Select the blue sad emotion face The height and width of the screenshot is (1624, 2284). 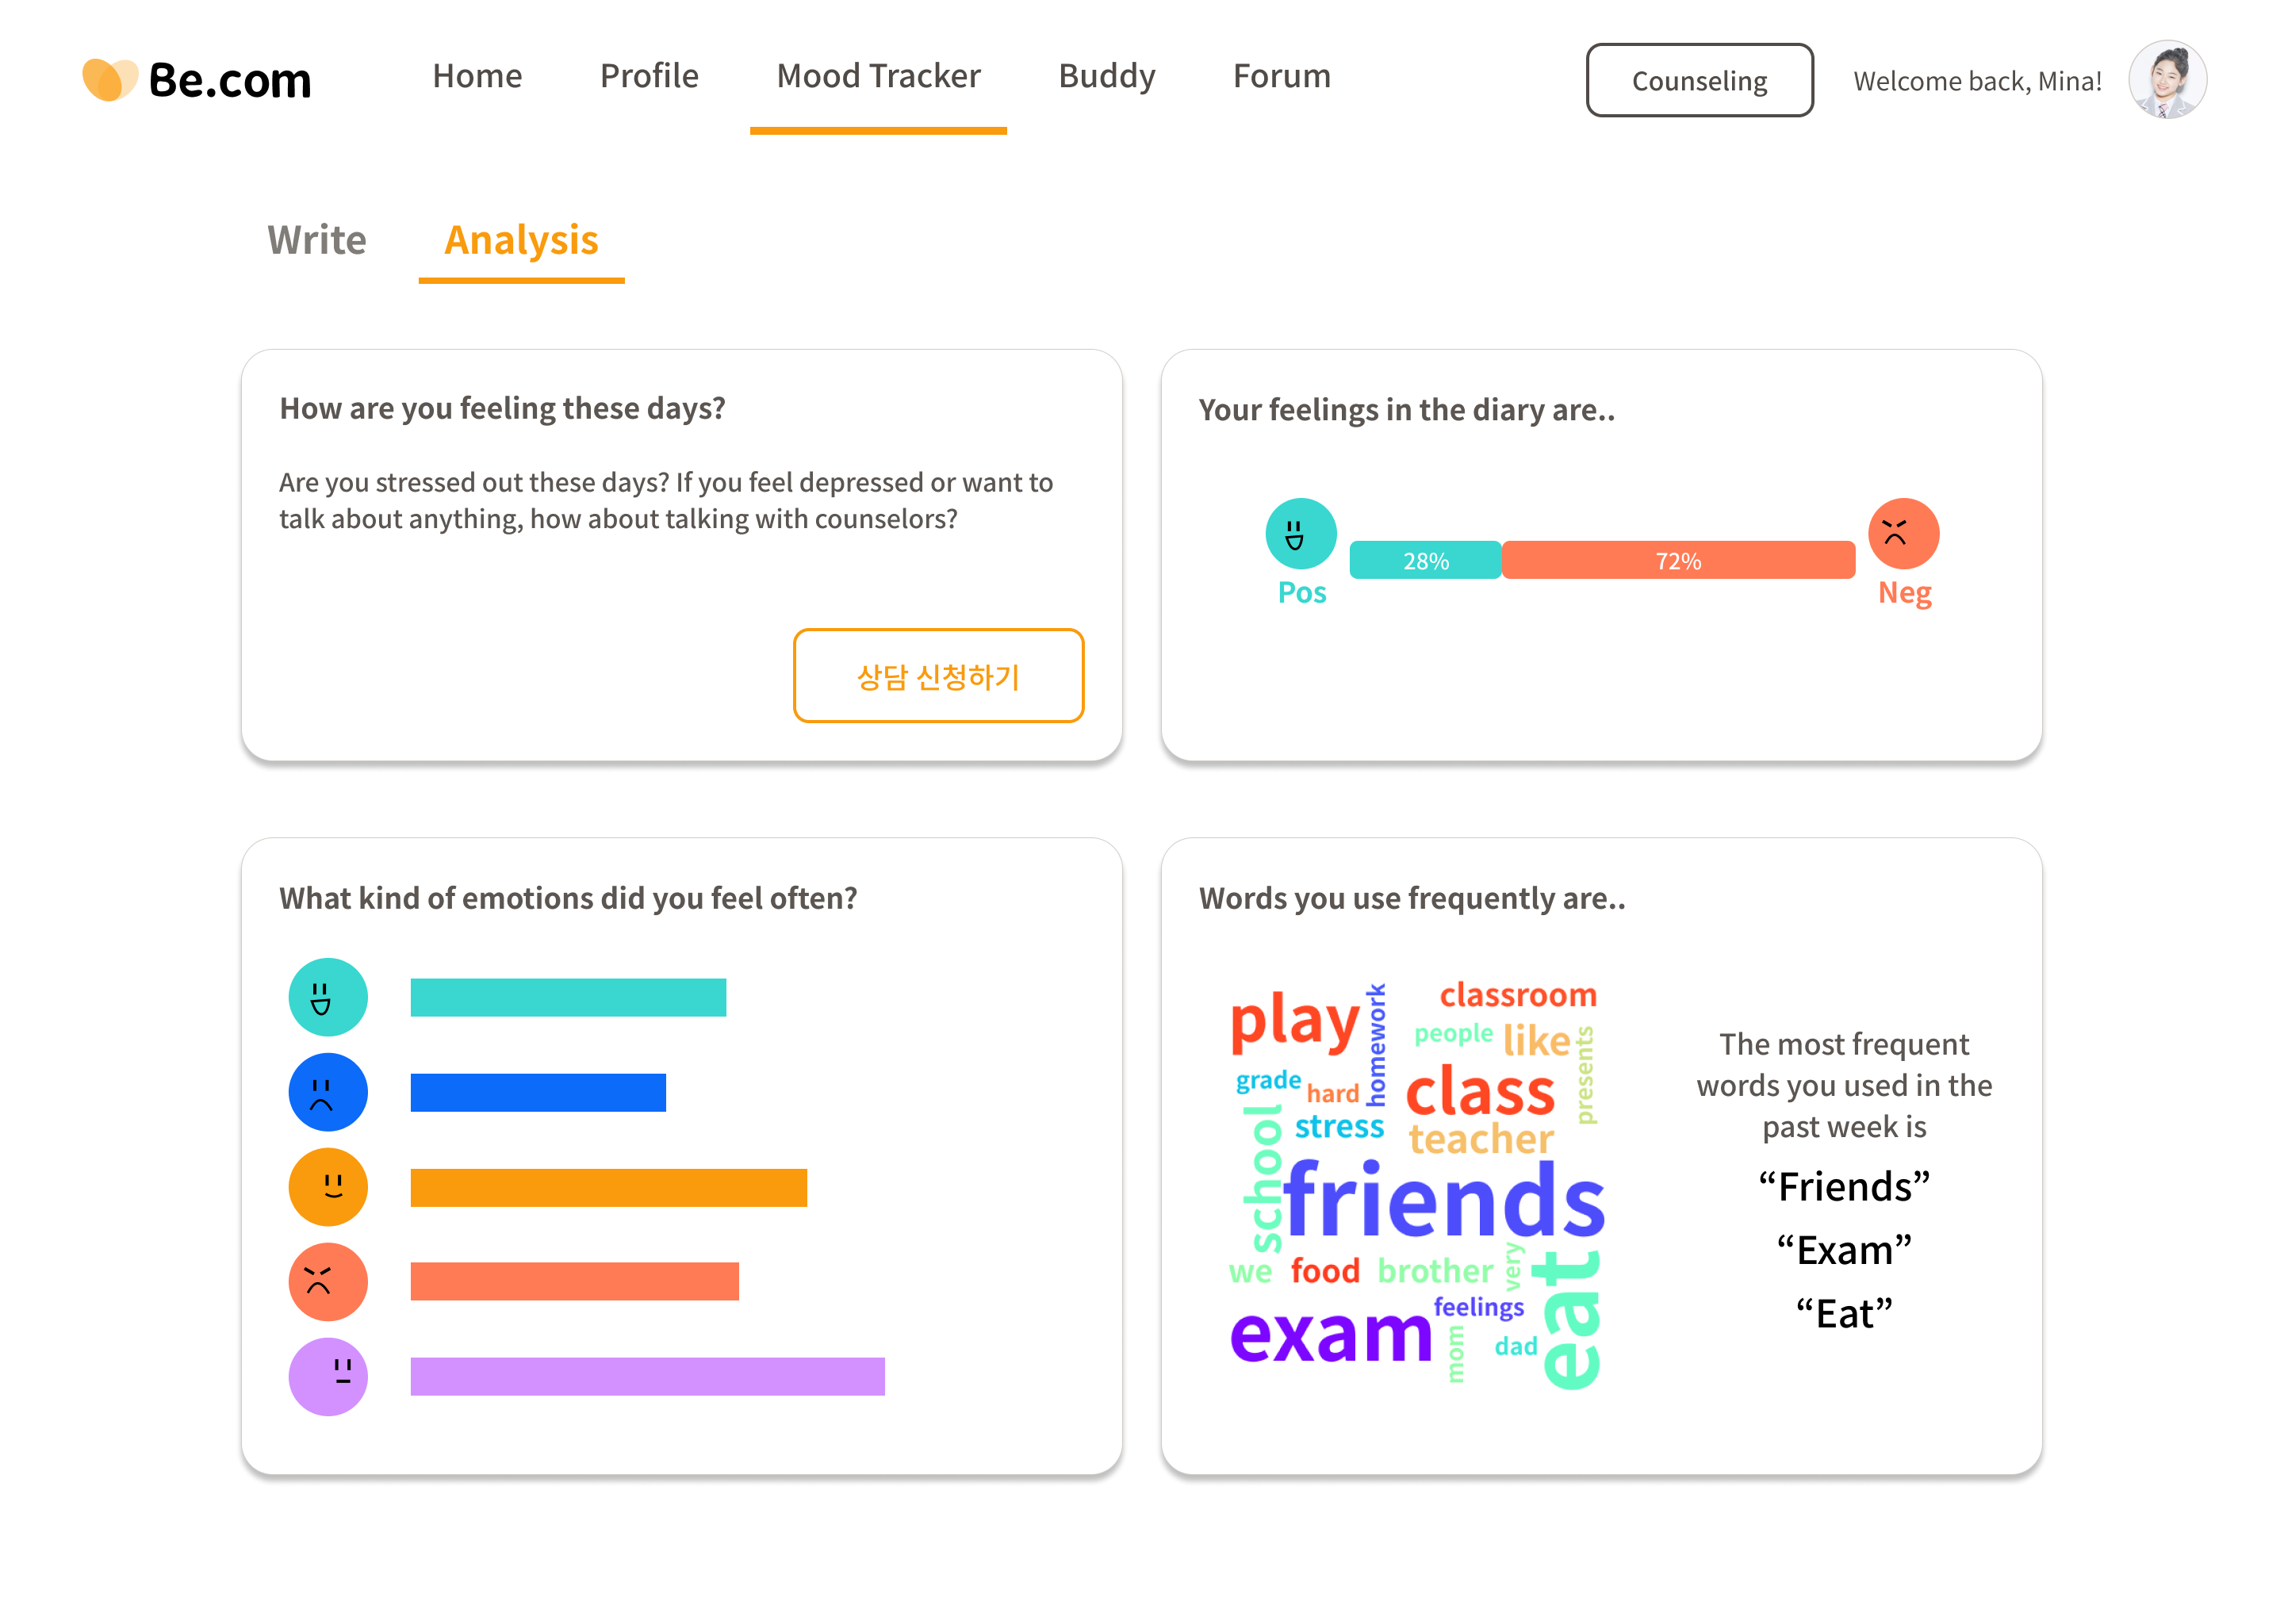tap(328, 1092)
